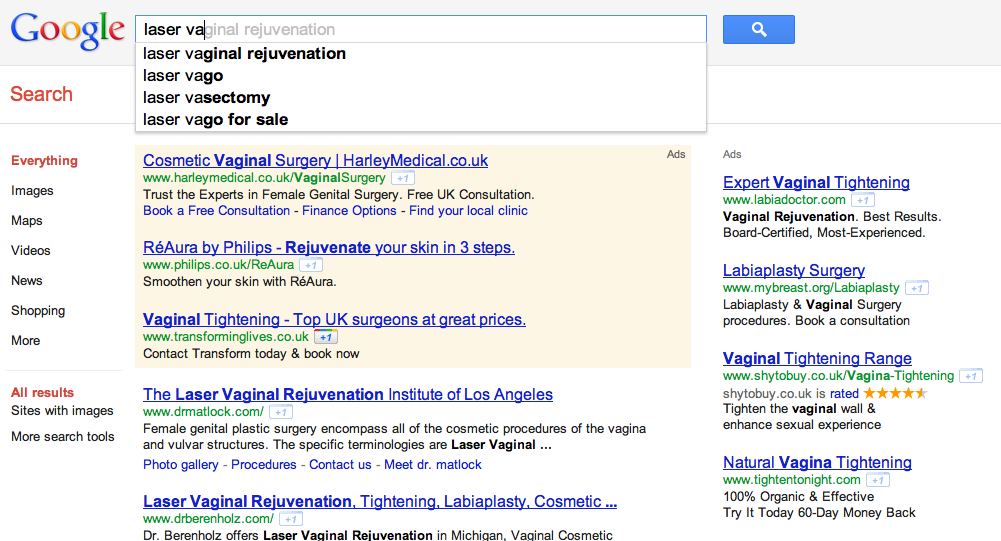Click +1 button beside mybreast.org/Labiaplasty
Screen dimensions: 1001x541
click(917, 288)
